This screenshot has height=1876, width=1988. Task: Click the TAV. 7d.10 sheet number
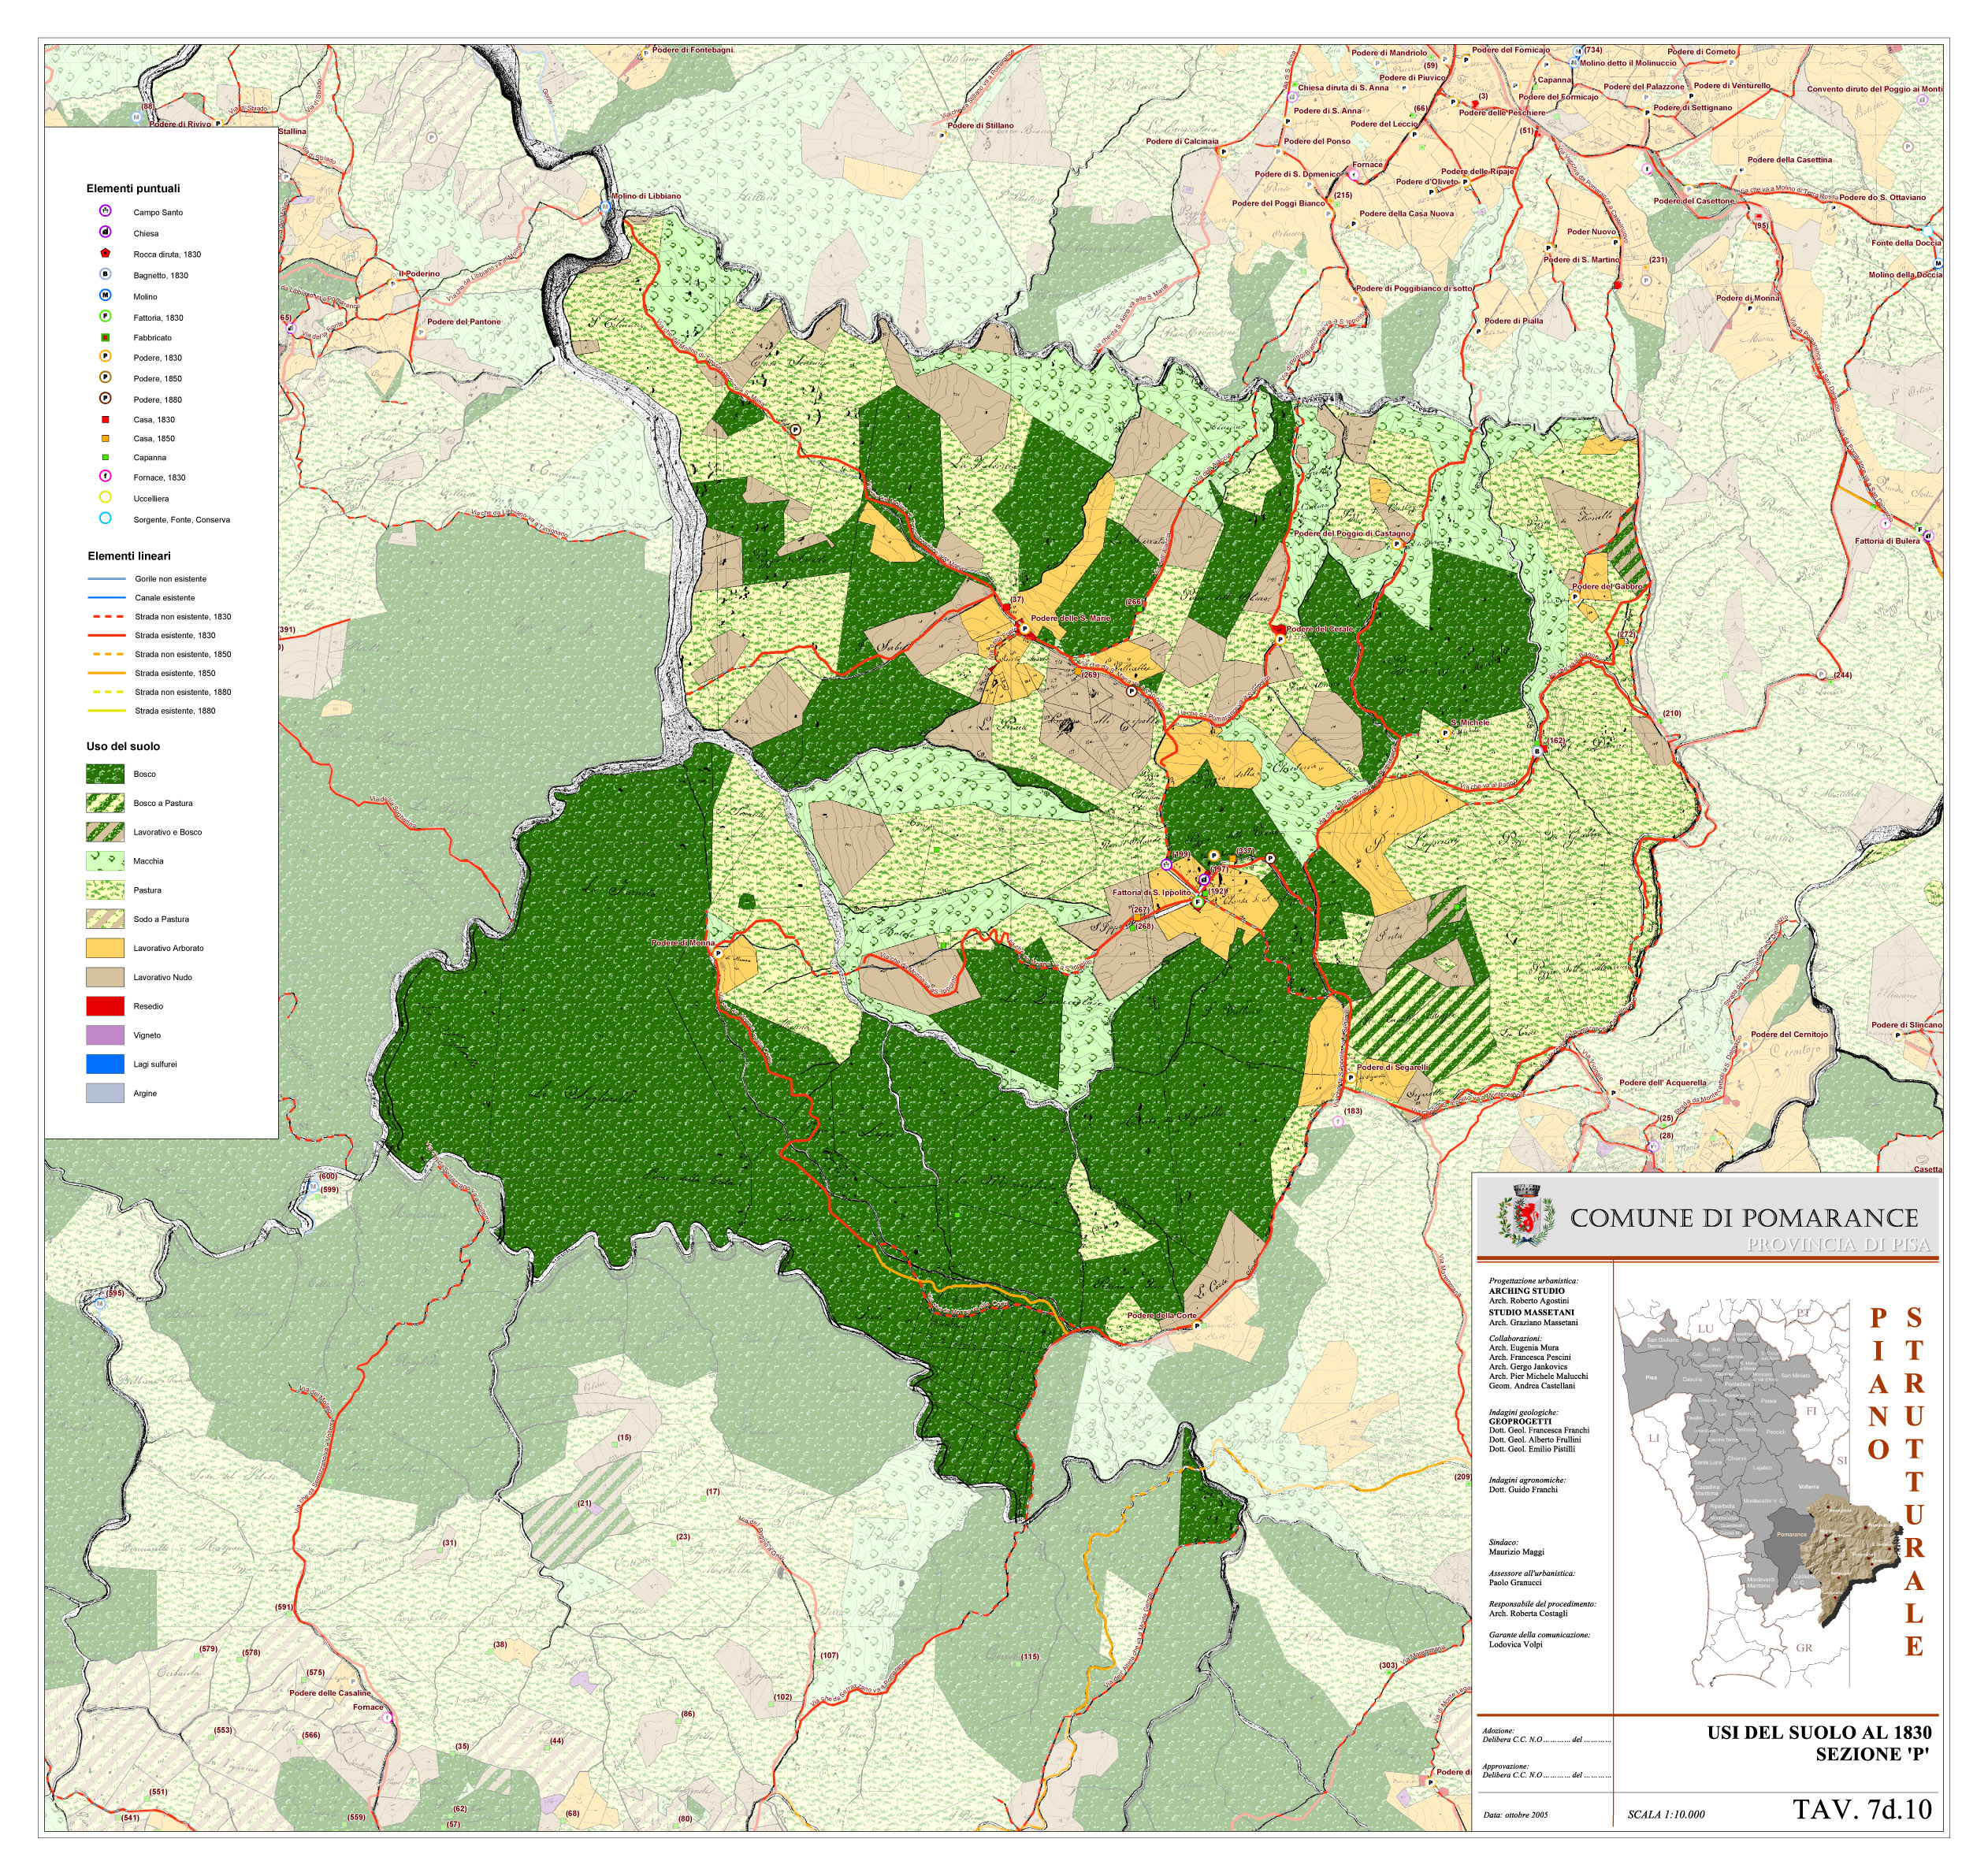[x=1861, y=1809]
